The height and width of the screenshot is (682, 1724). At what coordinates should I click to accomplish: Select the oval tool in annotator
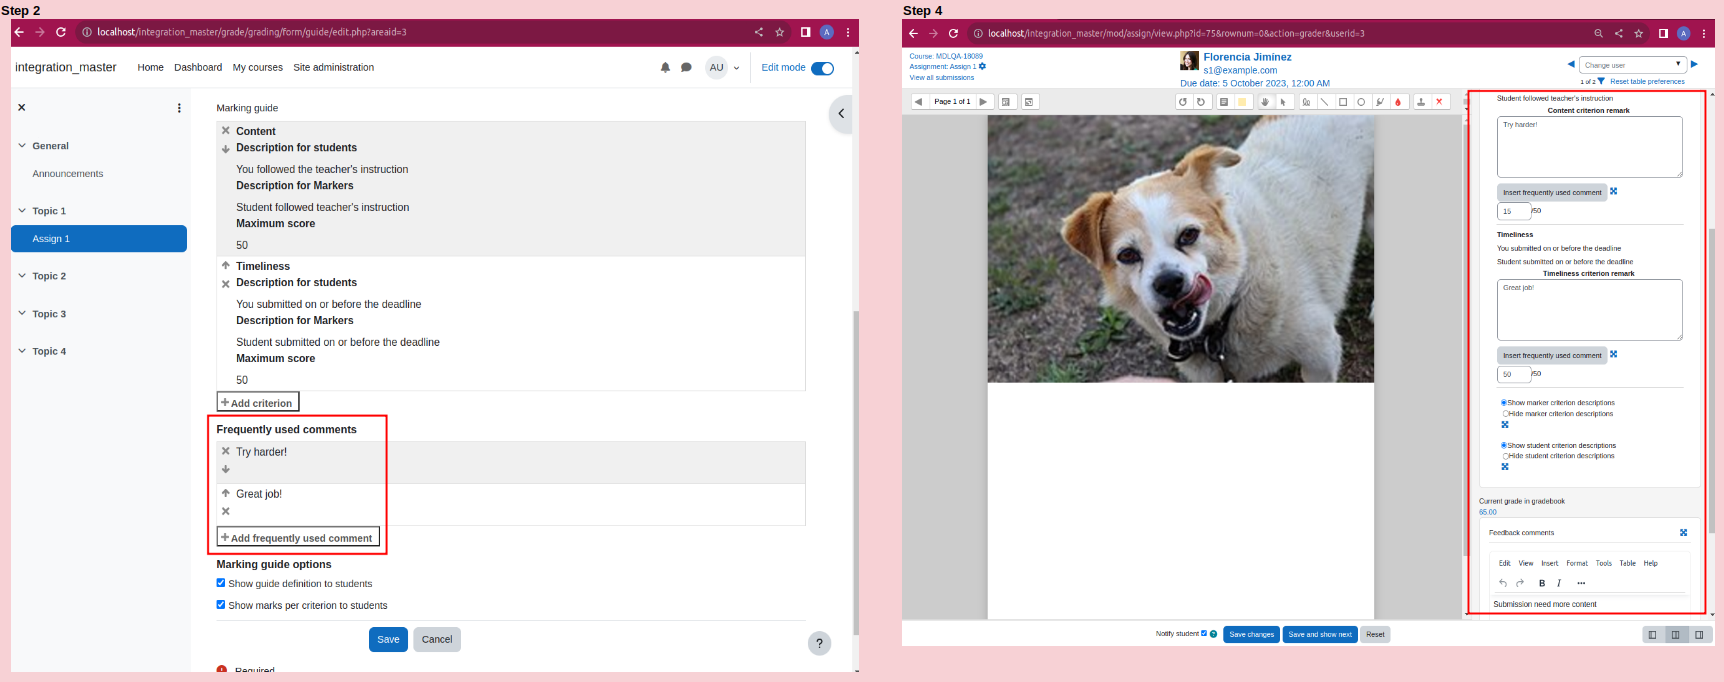pyautogui.click(x=1361, y=102)
